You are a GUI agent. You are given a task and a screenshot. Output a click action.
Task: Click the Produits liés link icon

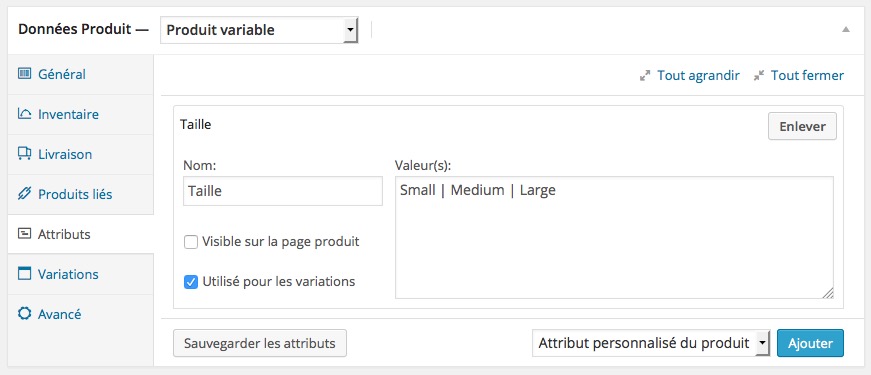click(24, 194)
